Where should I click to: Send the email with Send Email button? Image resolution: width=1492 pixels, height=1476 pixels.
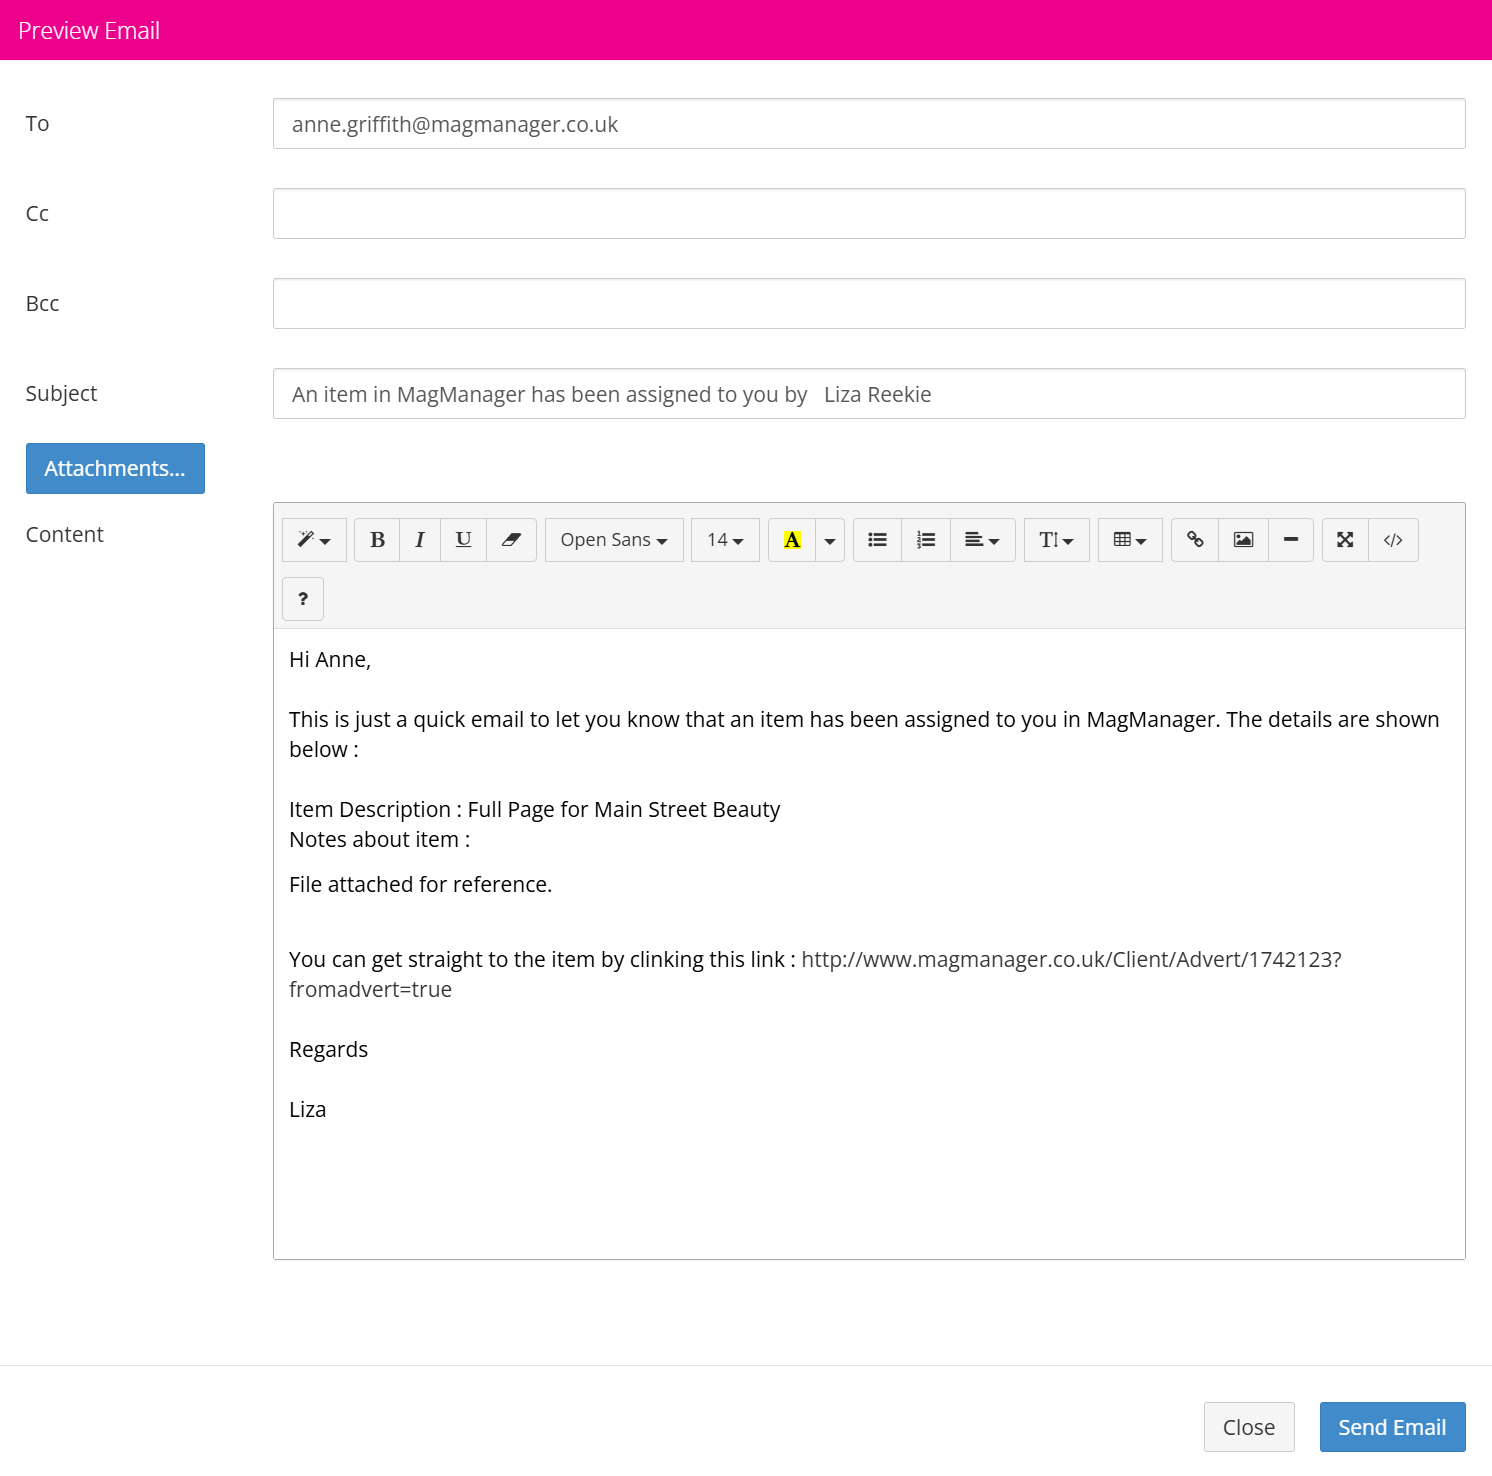coord(1392,1427)
